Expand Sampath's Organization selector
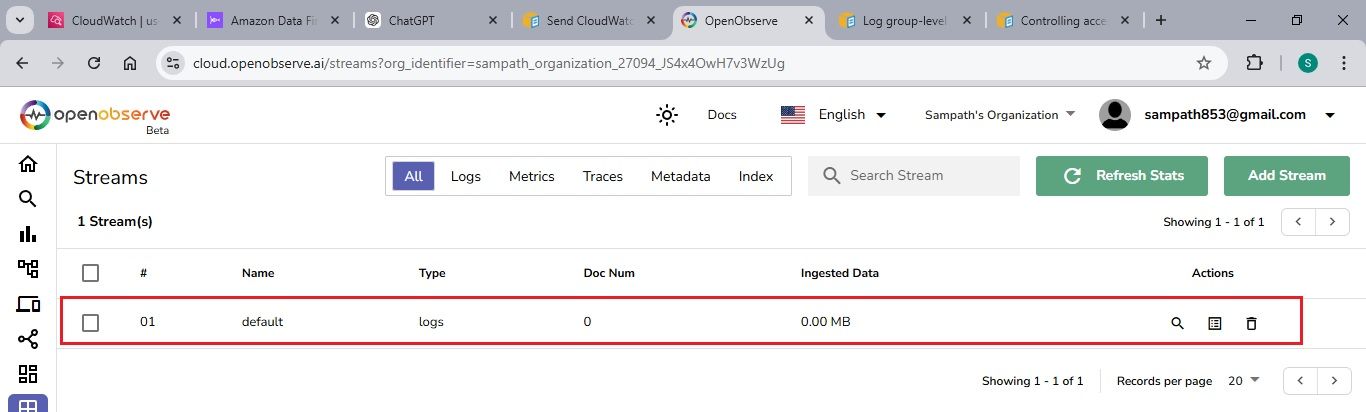The width and height of the screenshot is (1366, 412). point(1000,115)
